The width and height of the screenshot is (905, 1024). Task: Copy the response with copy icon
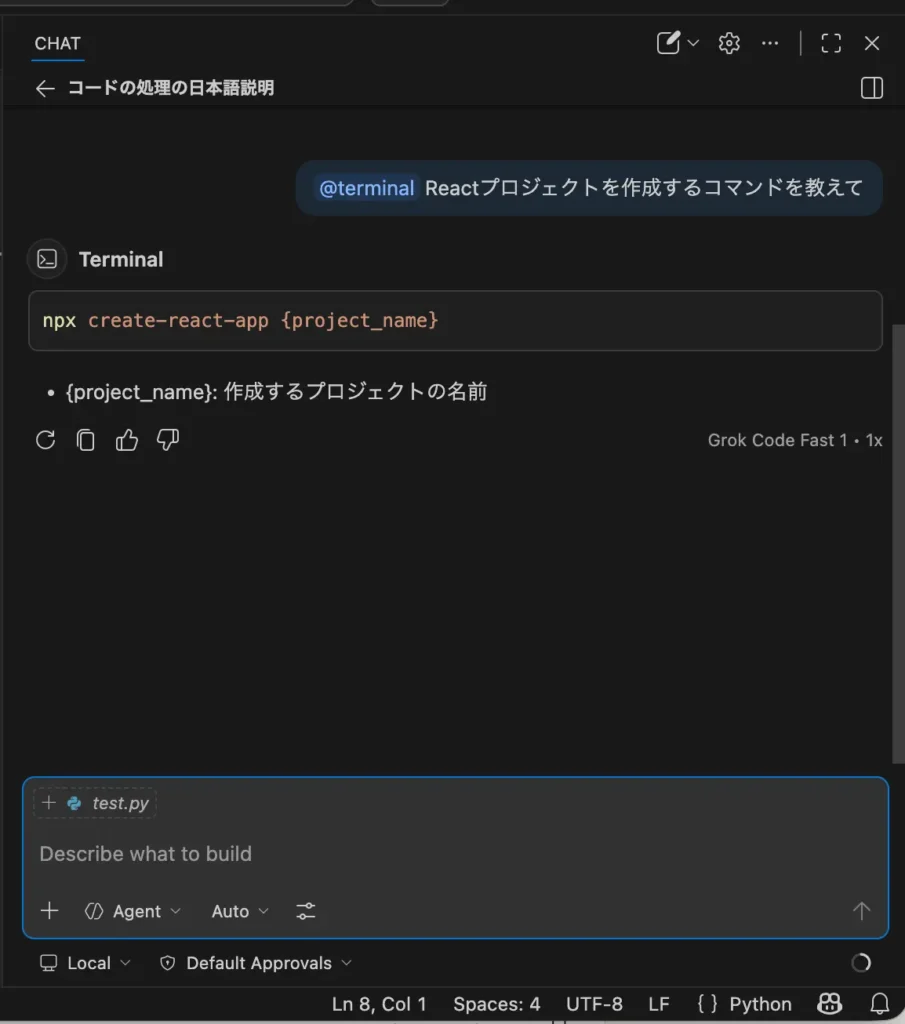coord(86,440)
